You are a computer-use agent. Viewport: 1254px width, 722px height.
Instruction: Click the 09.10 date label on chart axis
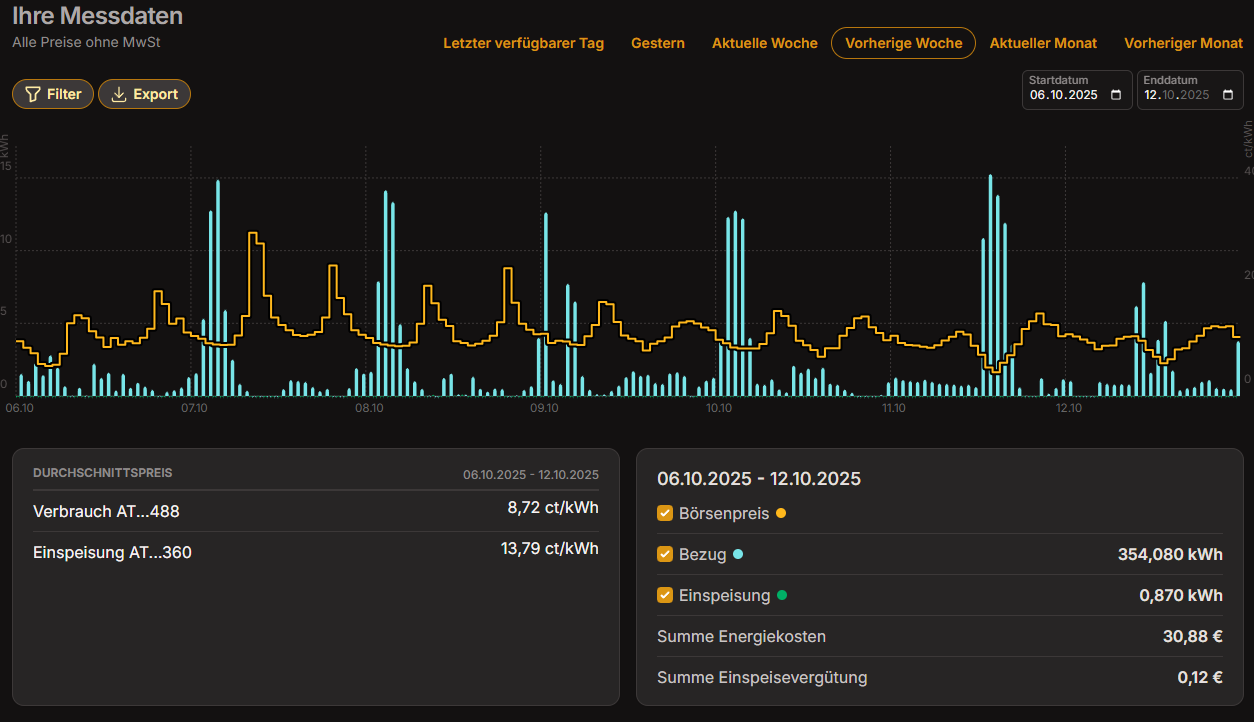click(x=544, y=408)
